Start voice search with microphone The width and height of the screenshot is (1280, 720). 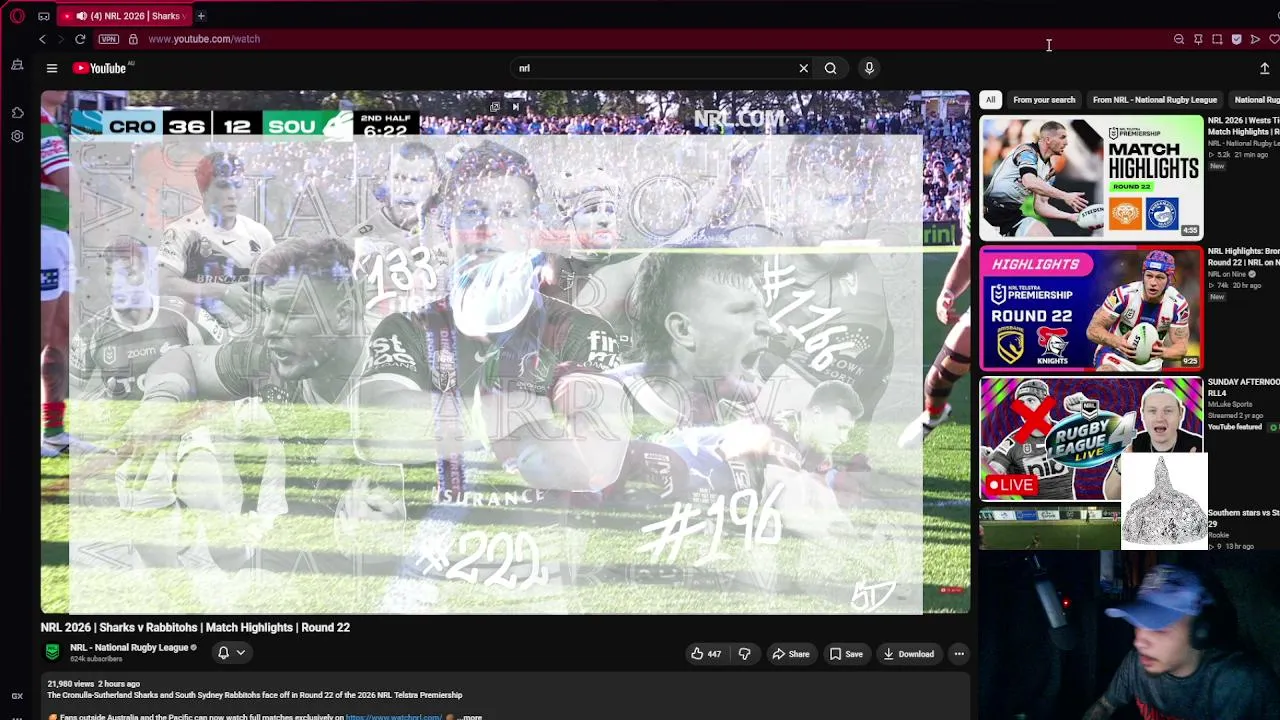point(869,68)
